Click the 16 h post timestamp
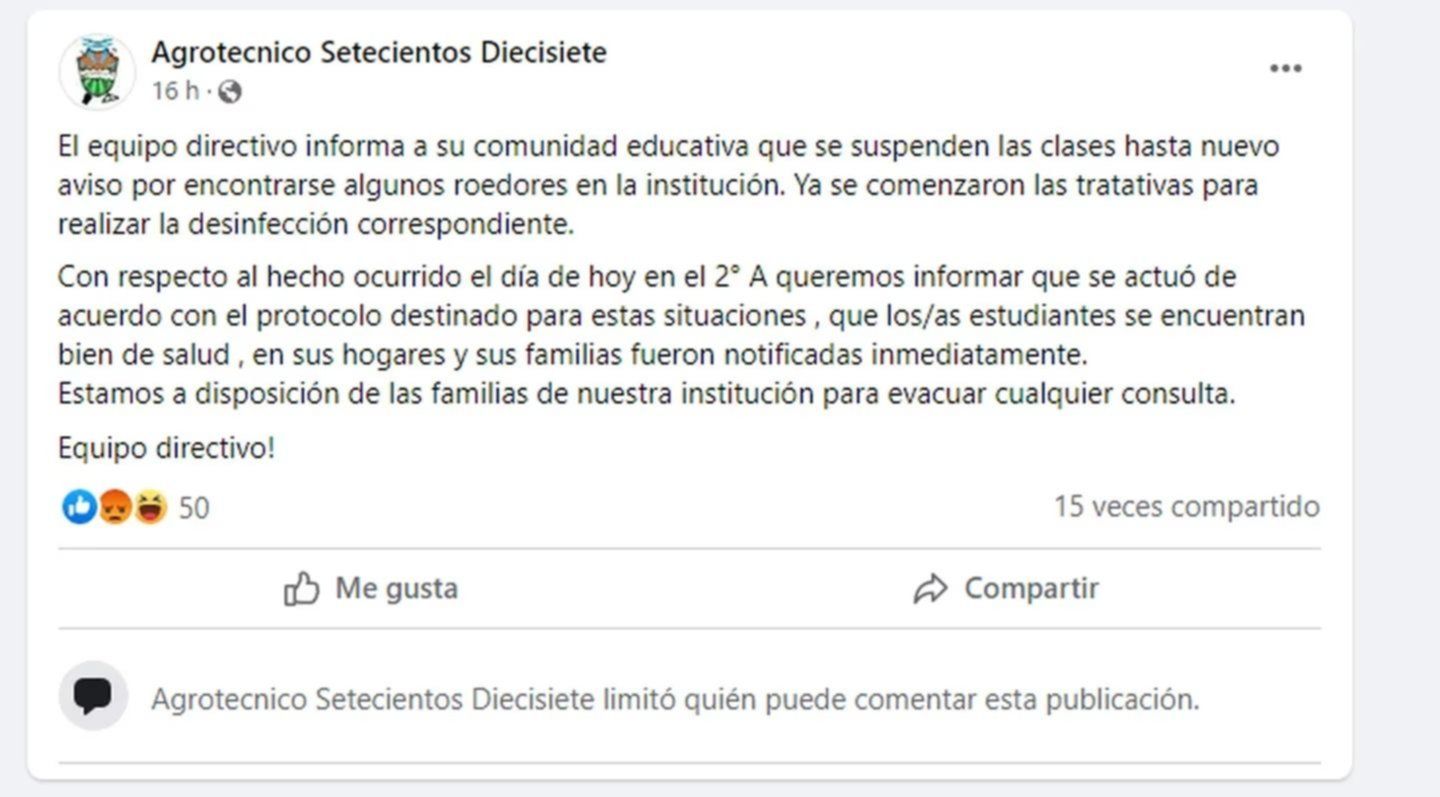Viewport: 1440px width, 797px height. click(x=176, y=91)
